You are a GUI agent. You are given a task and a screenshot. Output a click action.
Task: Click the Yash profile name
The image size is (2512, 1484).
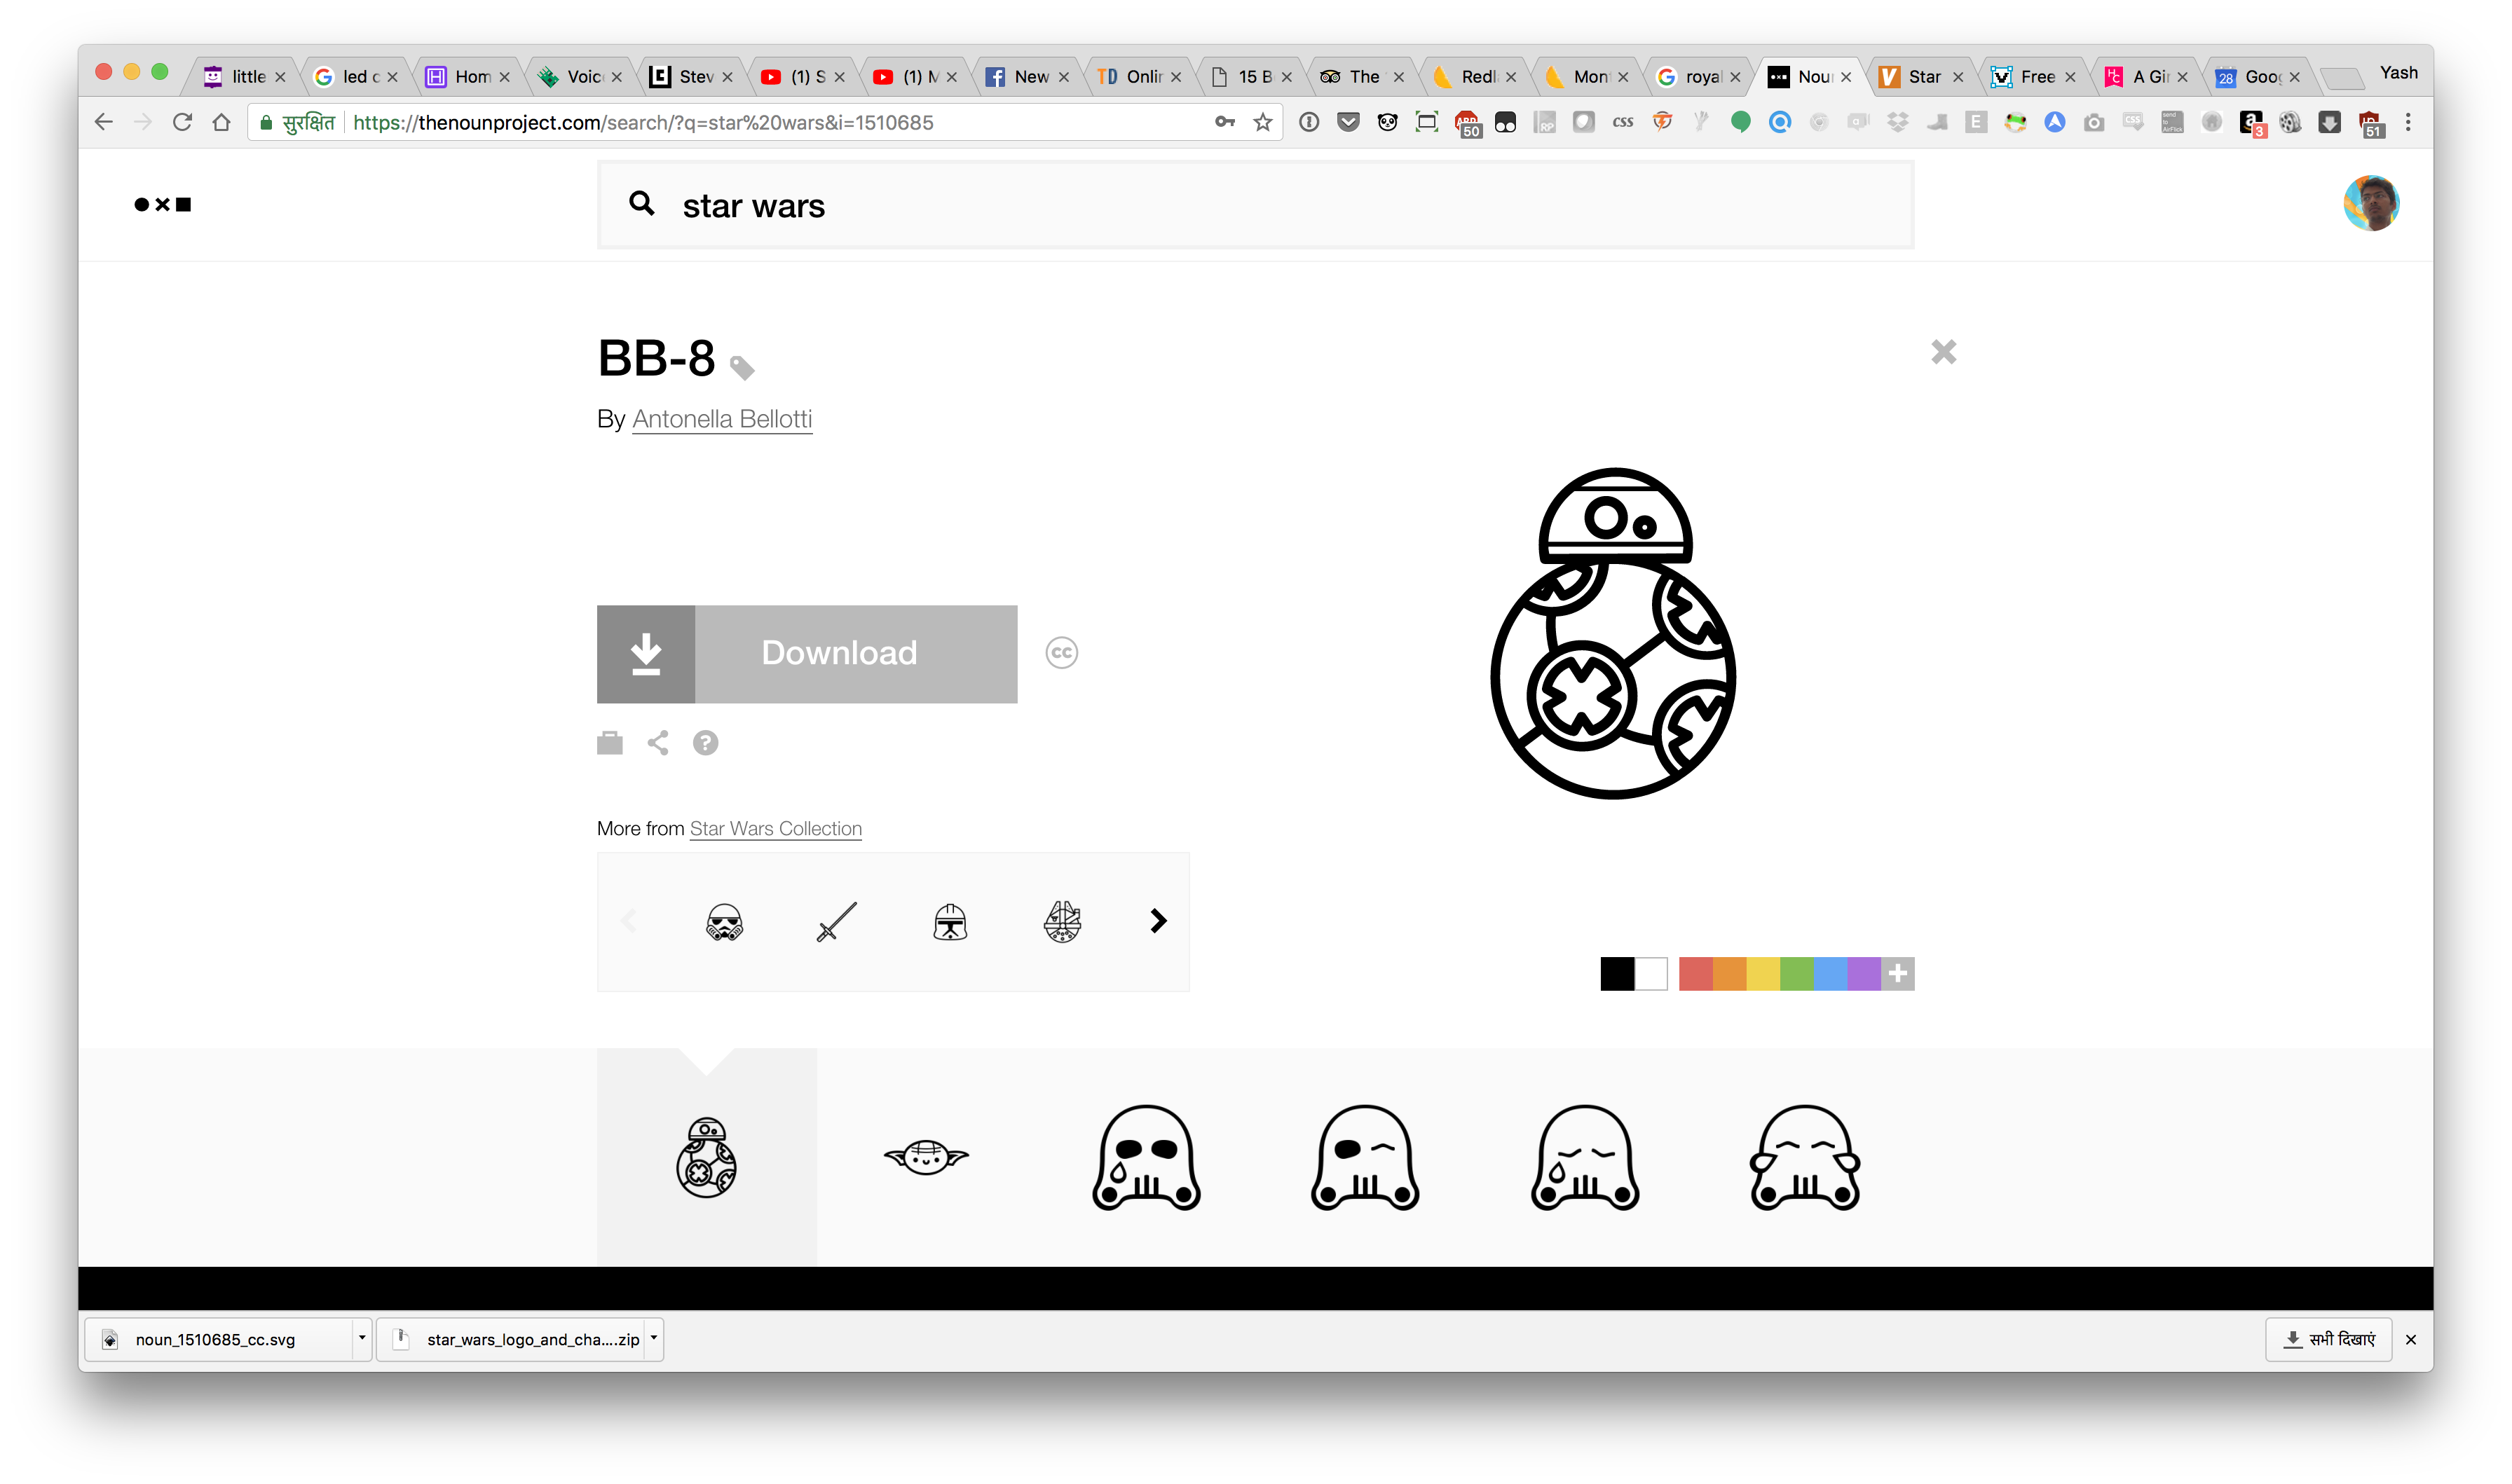tap(2398, 72)
